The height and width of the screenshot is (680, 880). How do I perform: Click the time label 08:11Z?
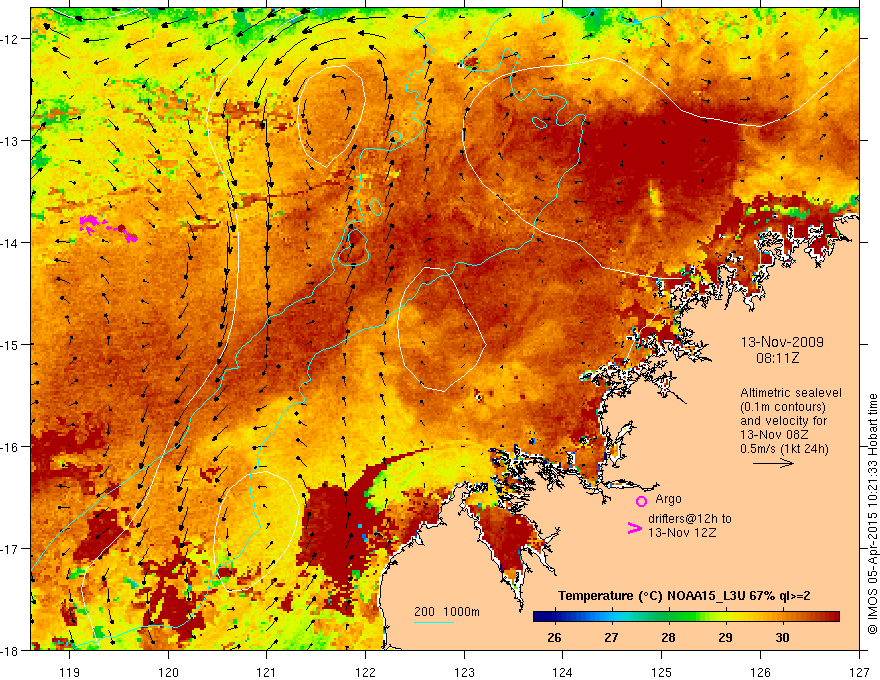pyautogui.click(x=777, y=358)
